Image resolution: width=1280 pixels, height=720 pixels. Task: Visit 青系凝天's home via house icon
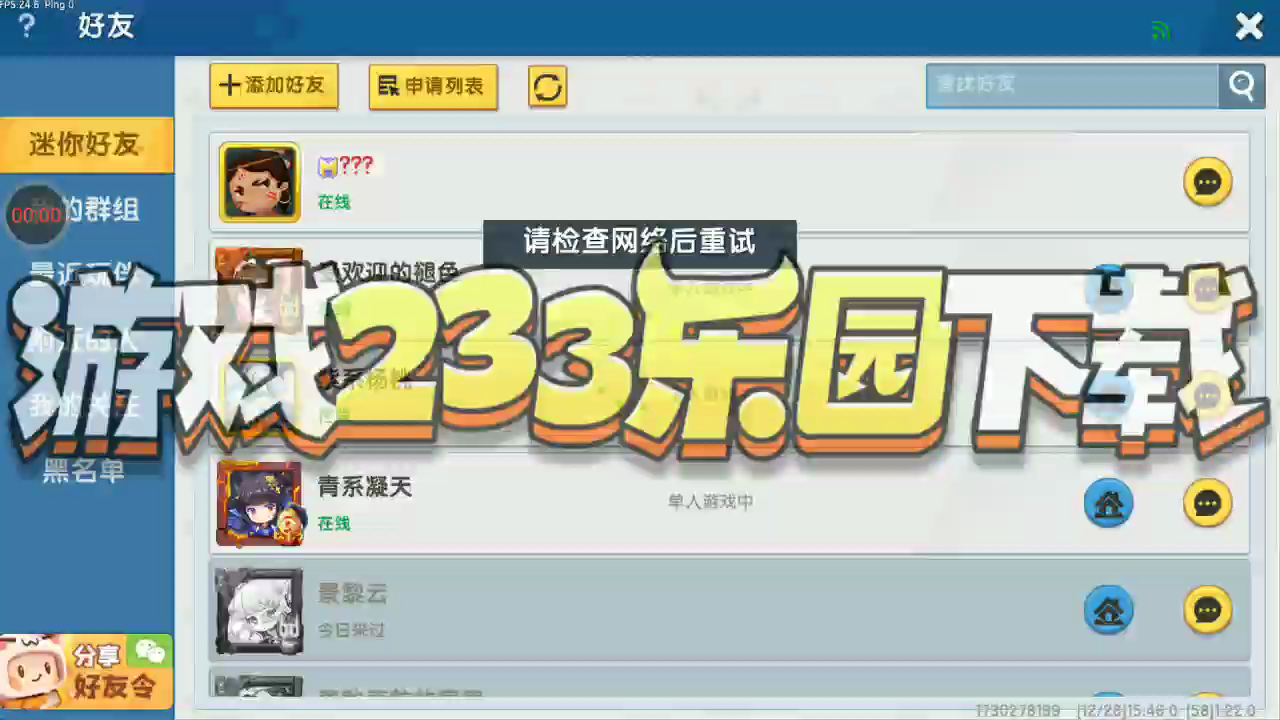click(x=1108, y=502)
